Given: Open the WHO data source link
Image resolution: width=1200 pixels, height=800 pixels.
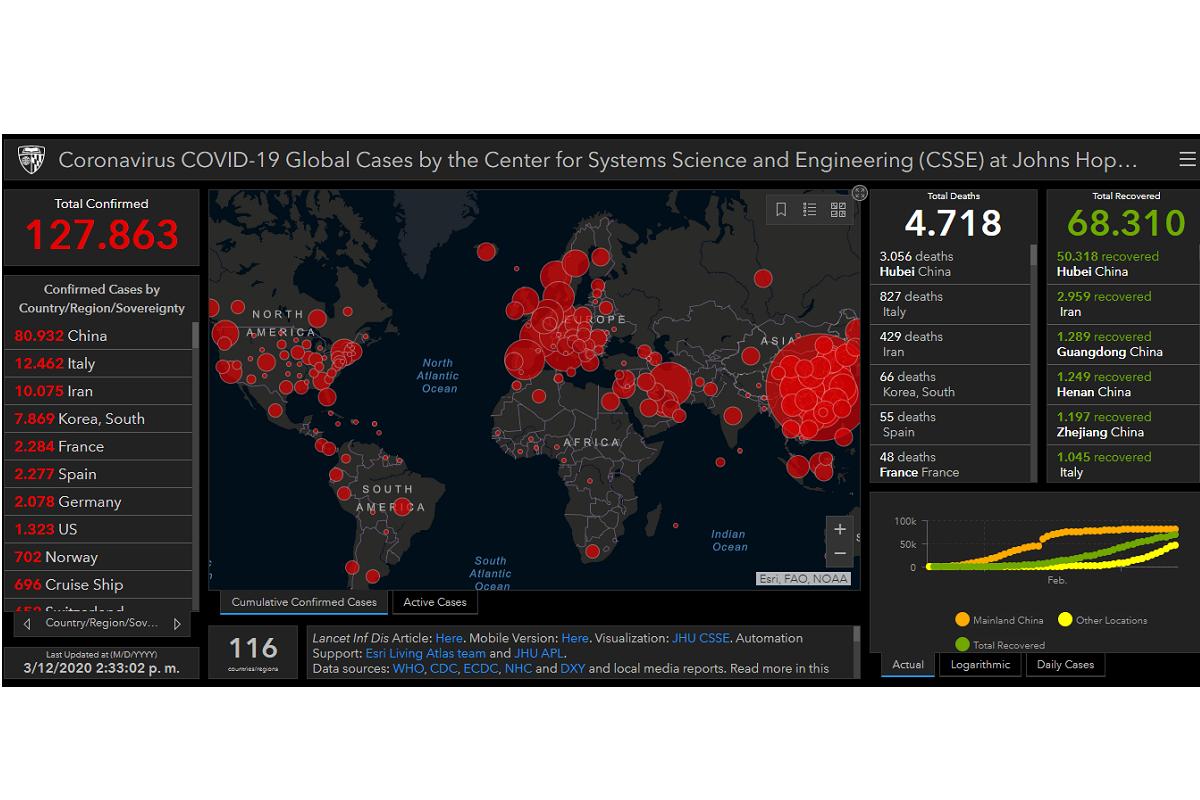Looking at the screenshot, I should tap(408, 668).
